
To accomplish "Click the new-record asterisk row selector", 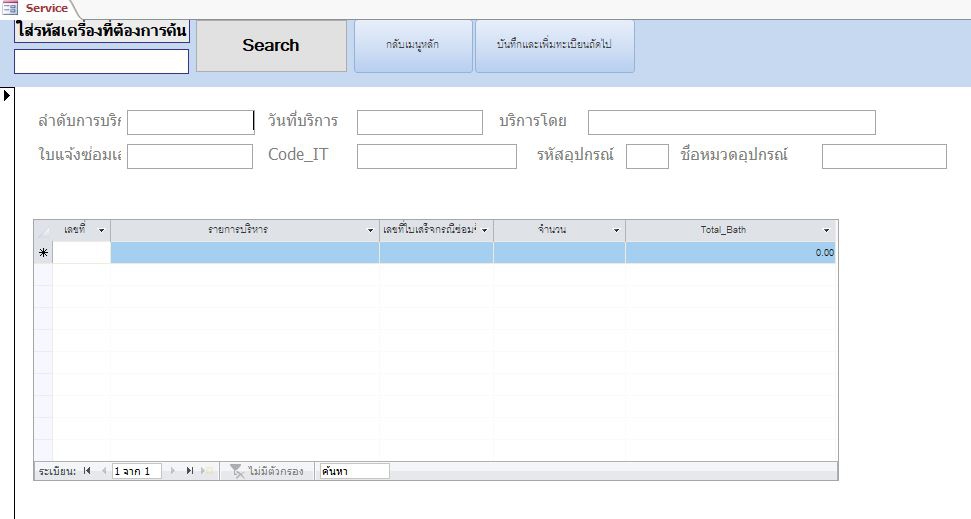I will [x=43, y=253].
